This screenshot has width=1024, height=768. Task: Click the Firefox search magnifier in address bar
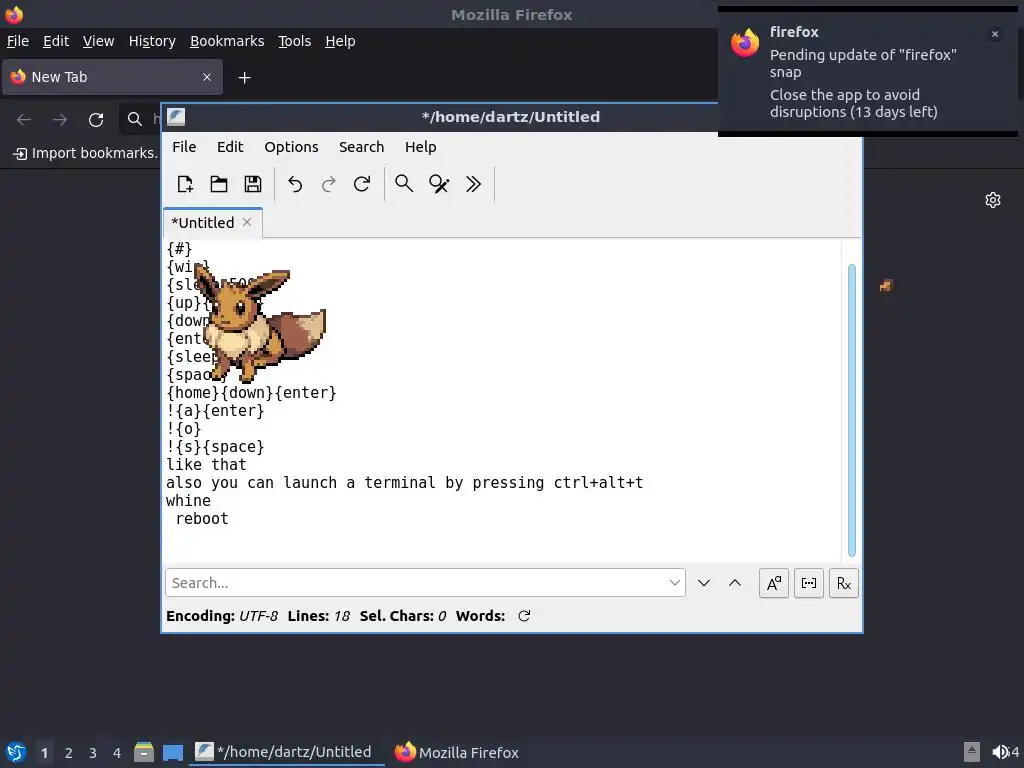135,119
